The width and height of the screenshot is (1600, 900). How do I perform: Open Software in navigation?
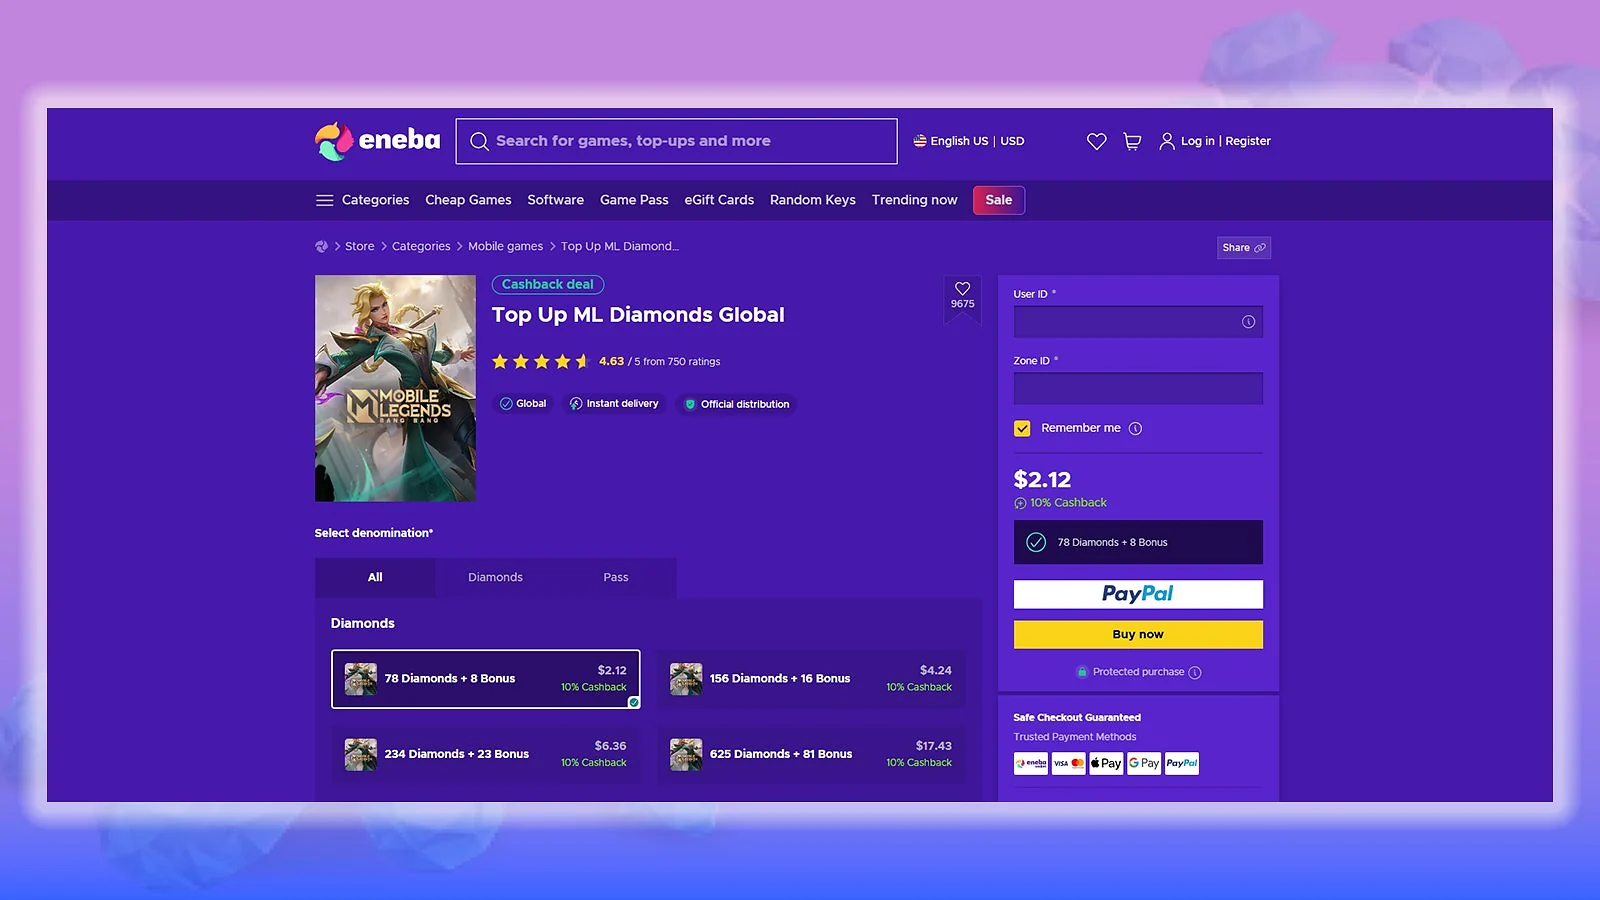(x=555, y=200)
